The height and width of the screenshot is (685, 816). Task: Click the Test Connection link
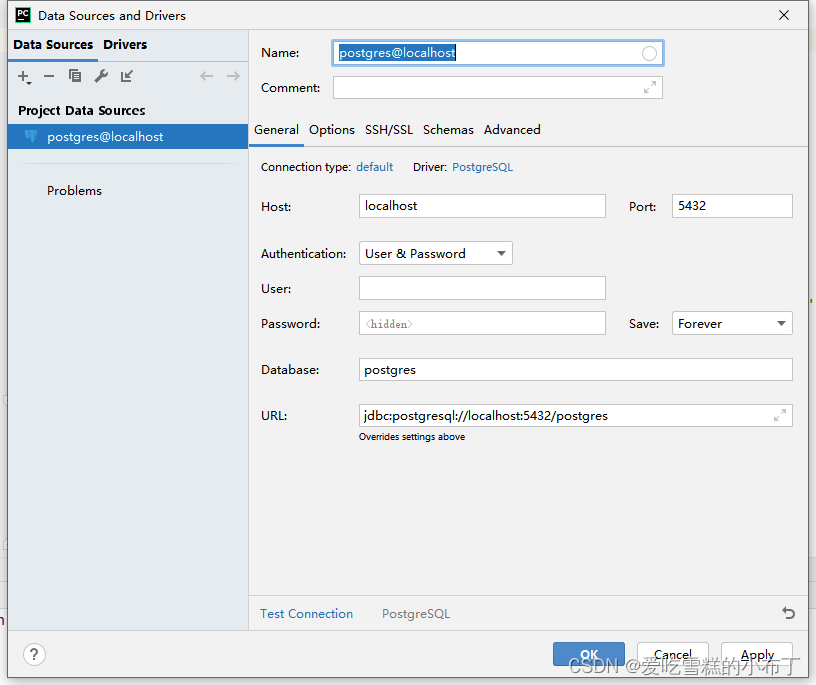click(x=307, y=614)
